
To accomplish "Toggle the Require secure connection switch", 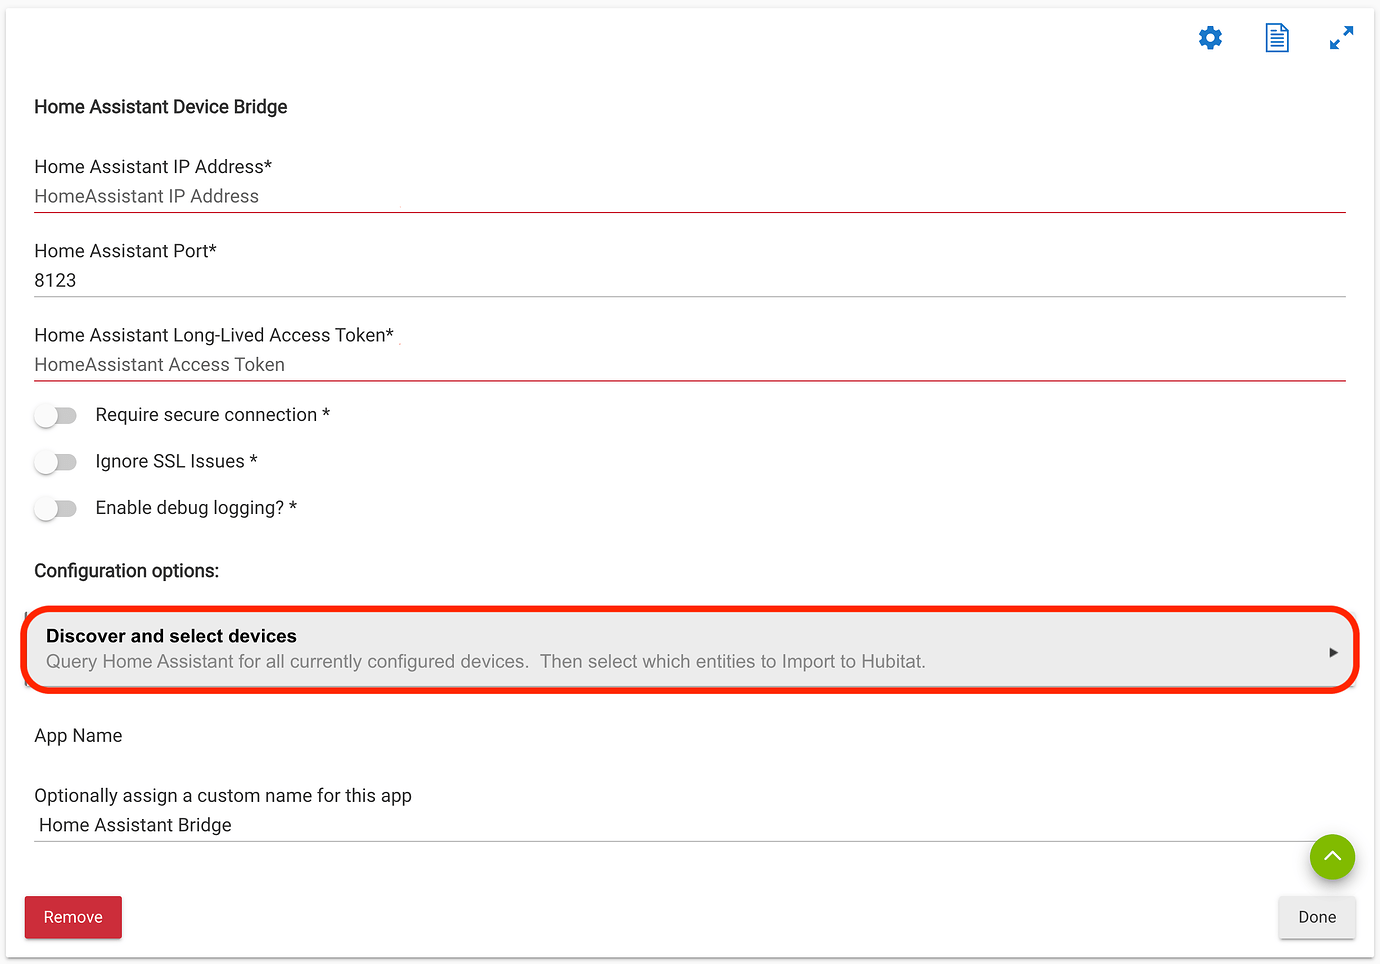I will coord(56,415).
